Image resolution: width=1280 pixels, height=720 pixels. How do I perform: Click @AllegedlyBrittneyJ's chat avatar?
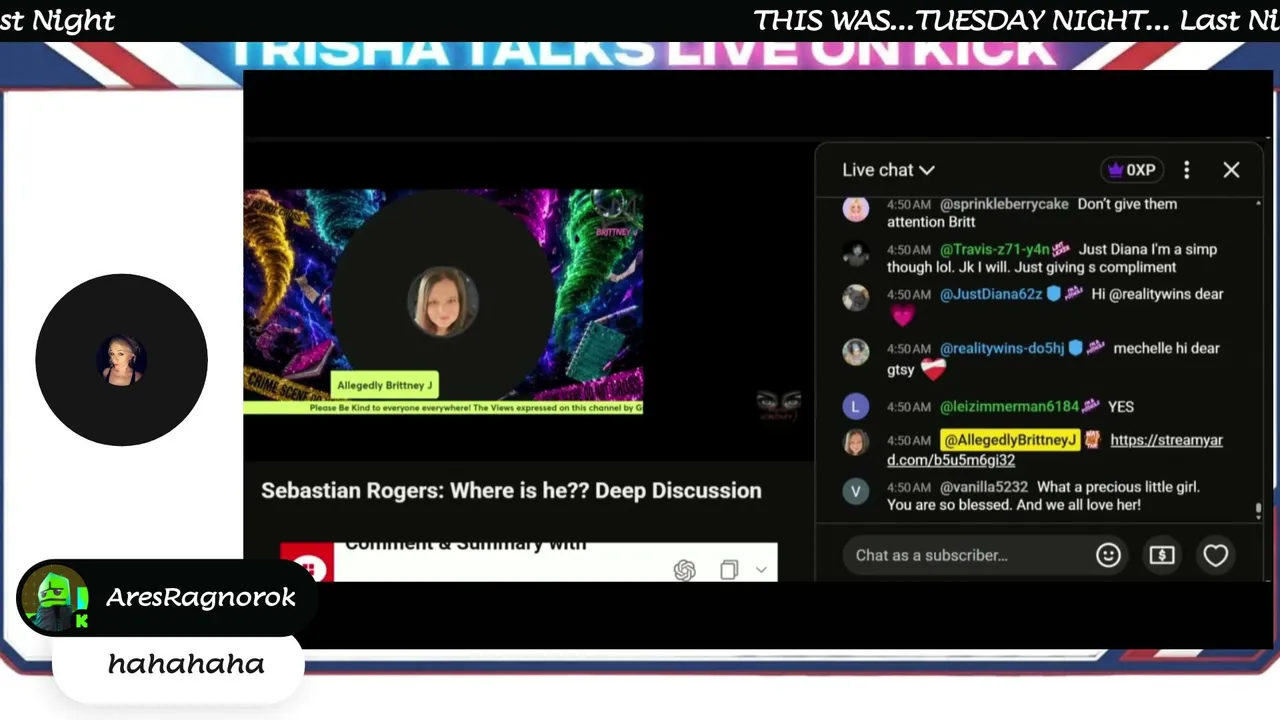[x=856, y=441]
